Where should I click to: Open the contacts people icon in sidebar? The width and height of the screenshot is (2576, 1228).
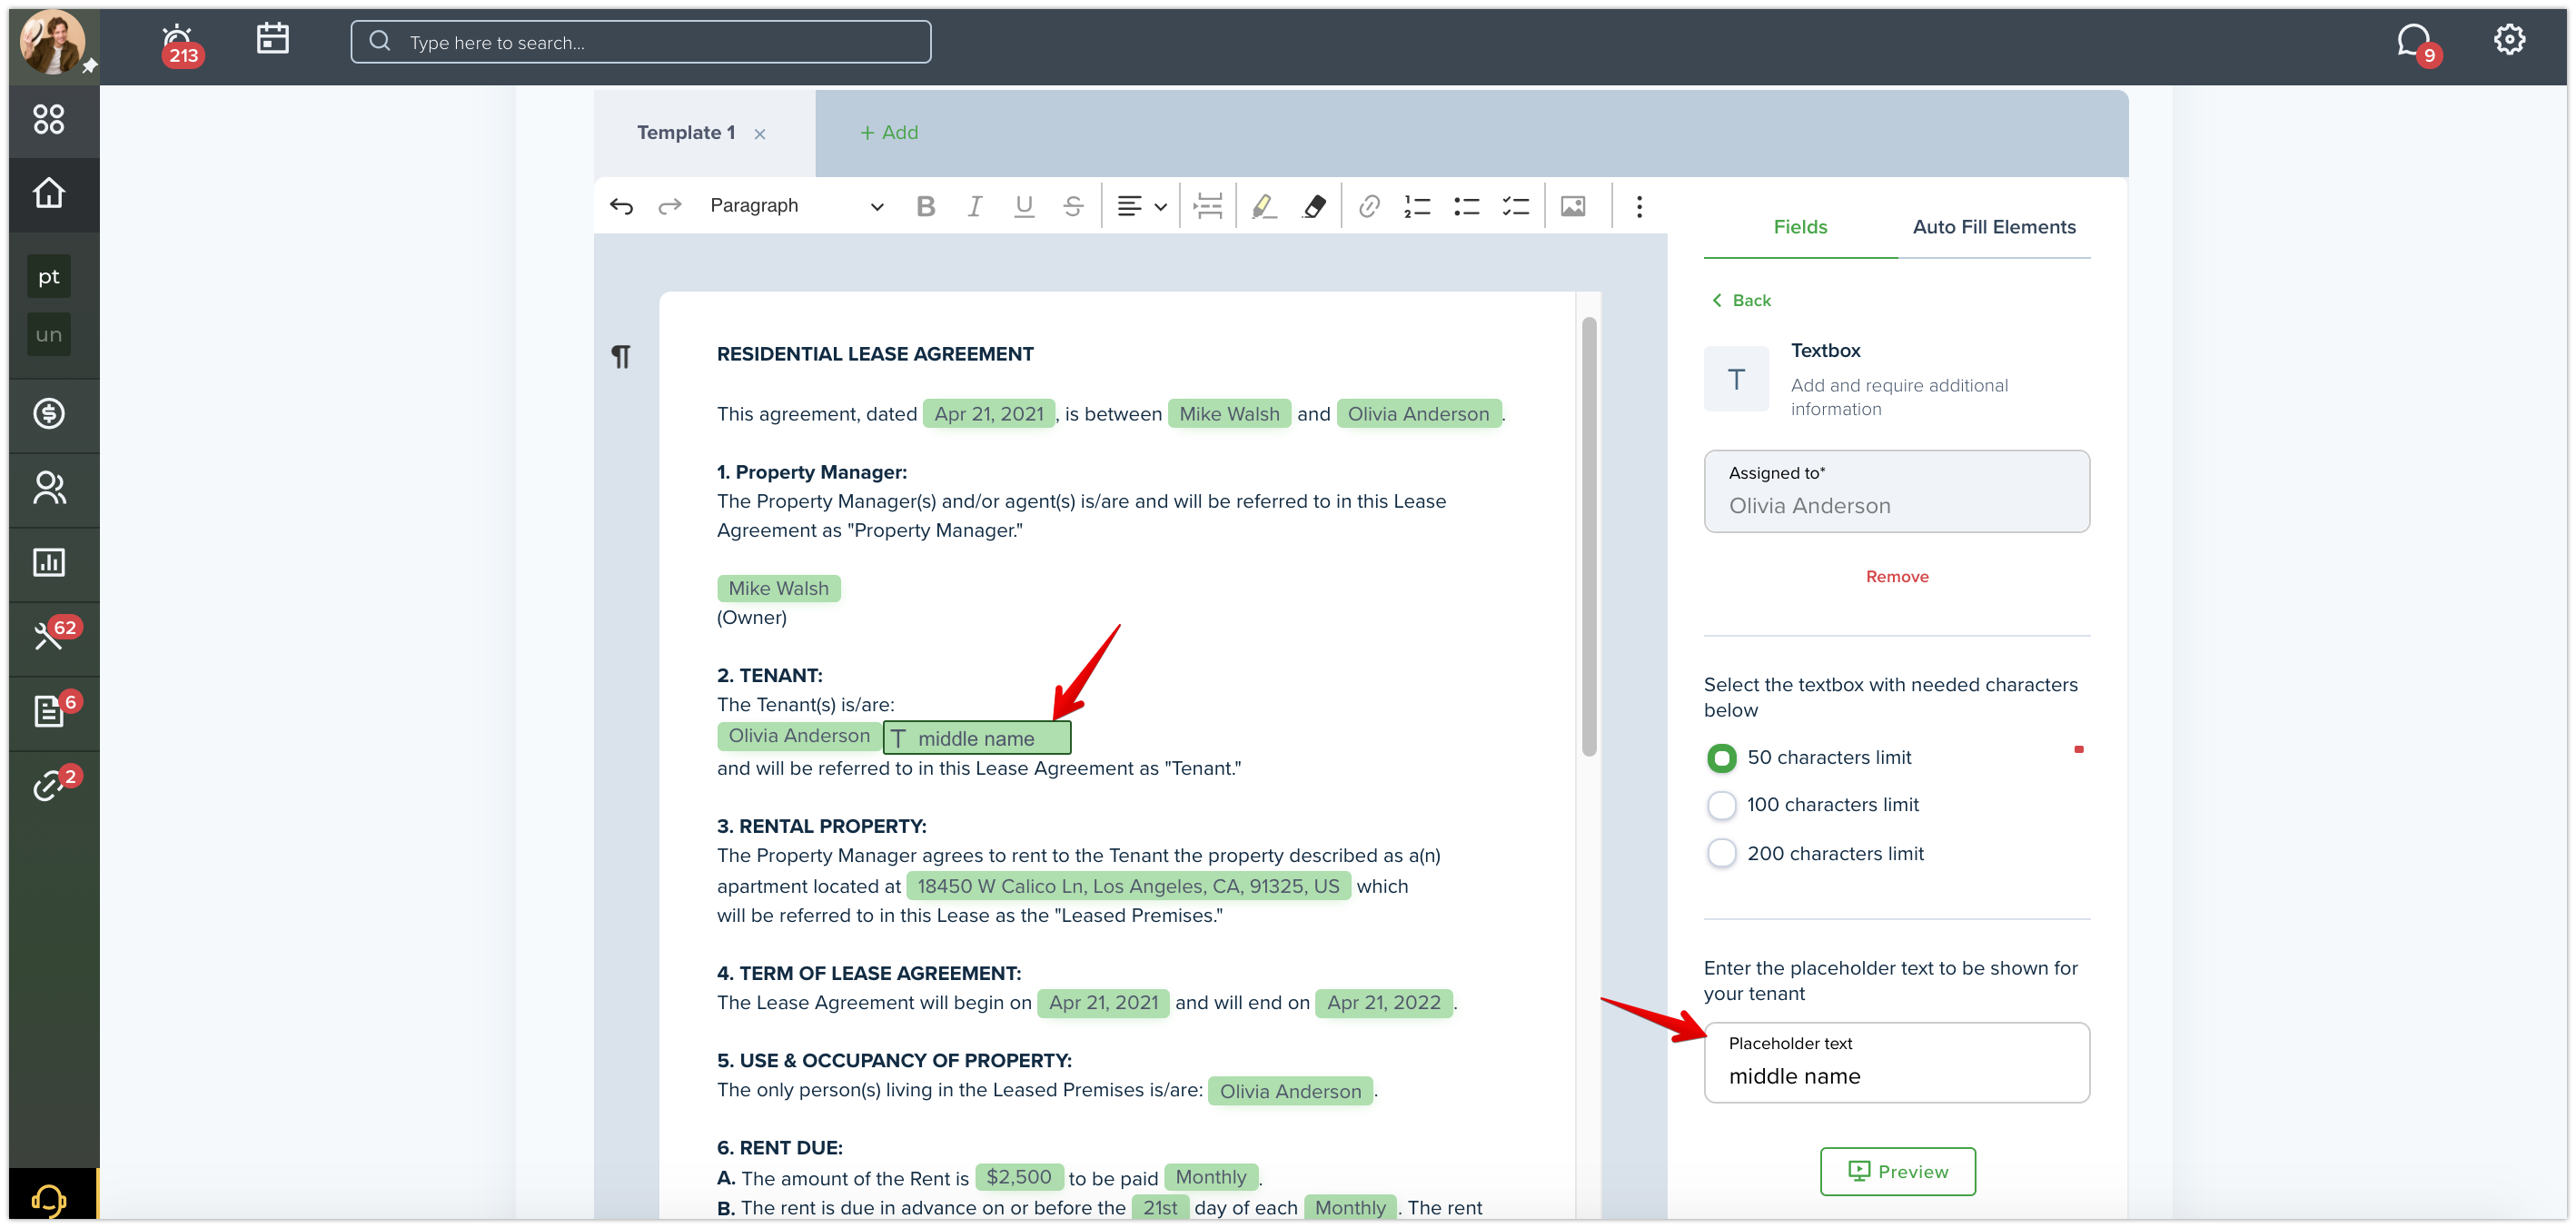(x=49, y=488)
